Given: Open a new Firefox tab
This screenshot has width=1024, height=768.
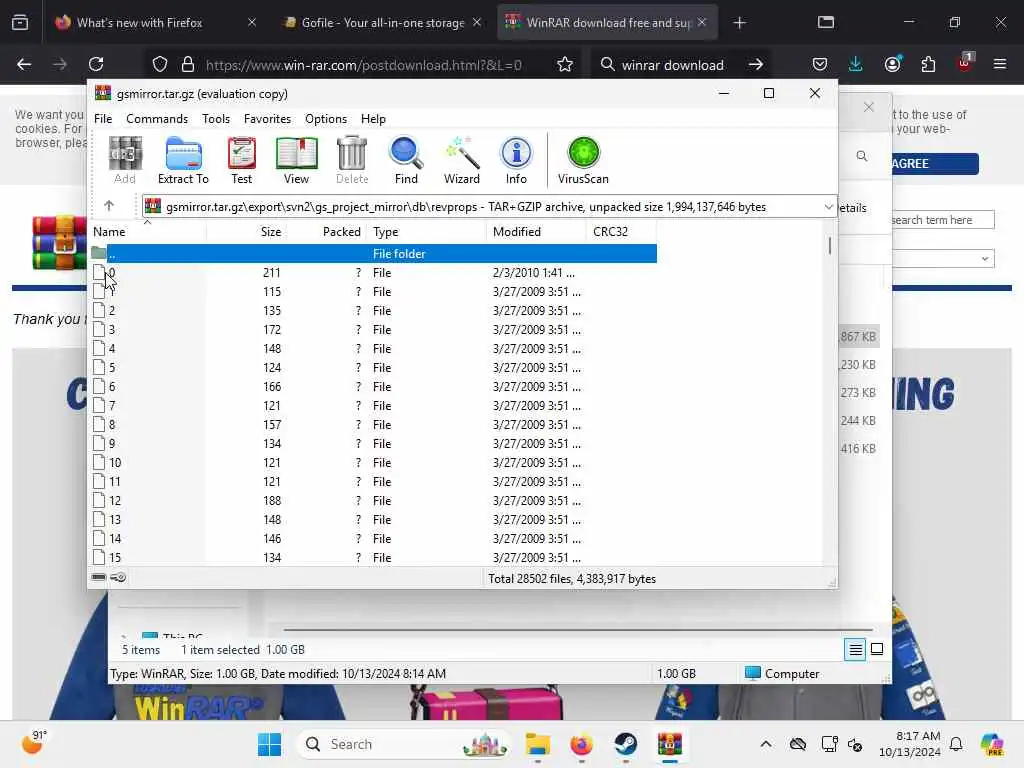Looking at the screenshot, I should [739, 23].
